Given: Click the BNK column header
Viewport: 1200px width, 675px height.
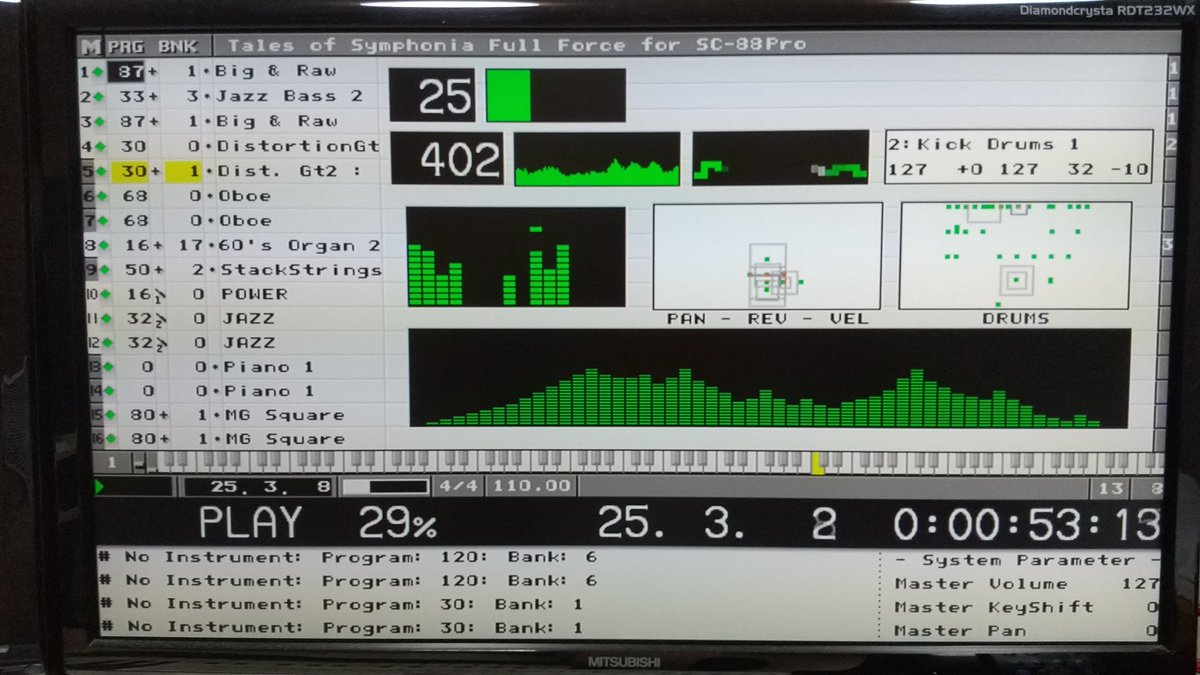Looking at the screenshot, I should coord(177,46).
